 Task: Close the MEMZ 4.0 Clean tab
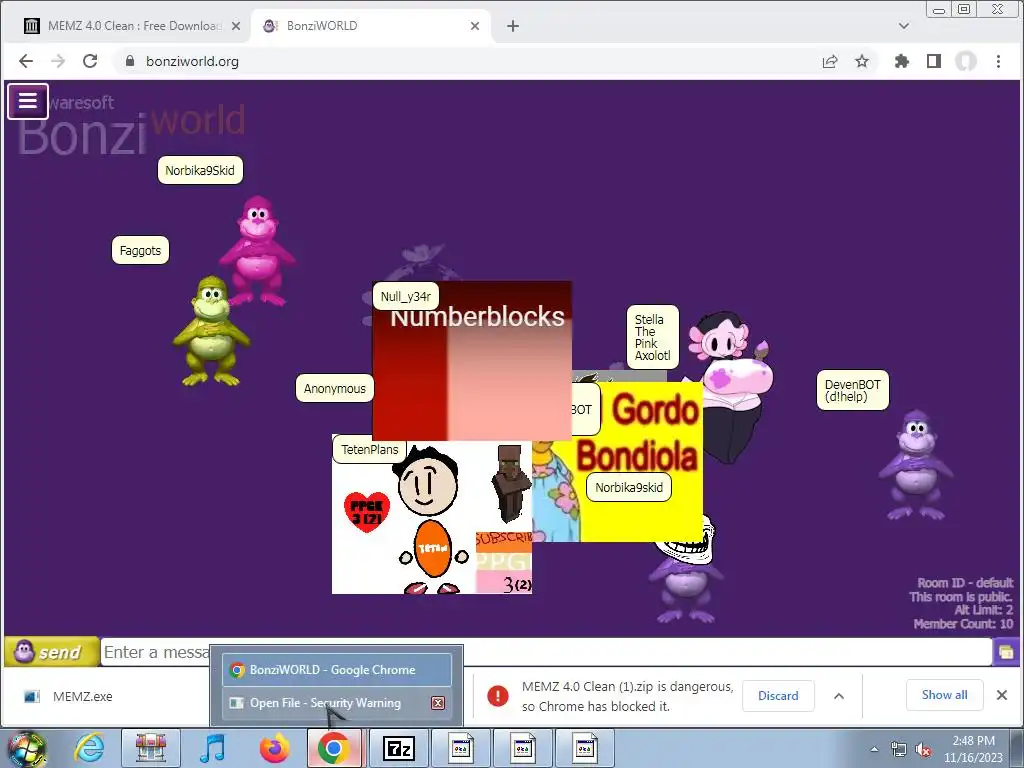(x=236, y=26)
